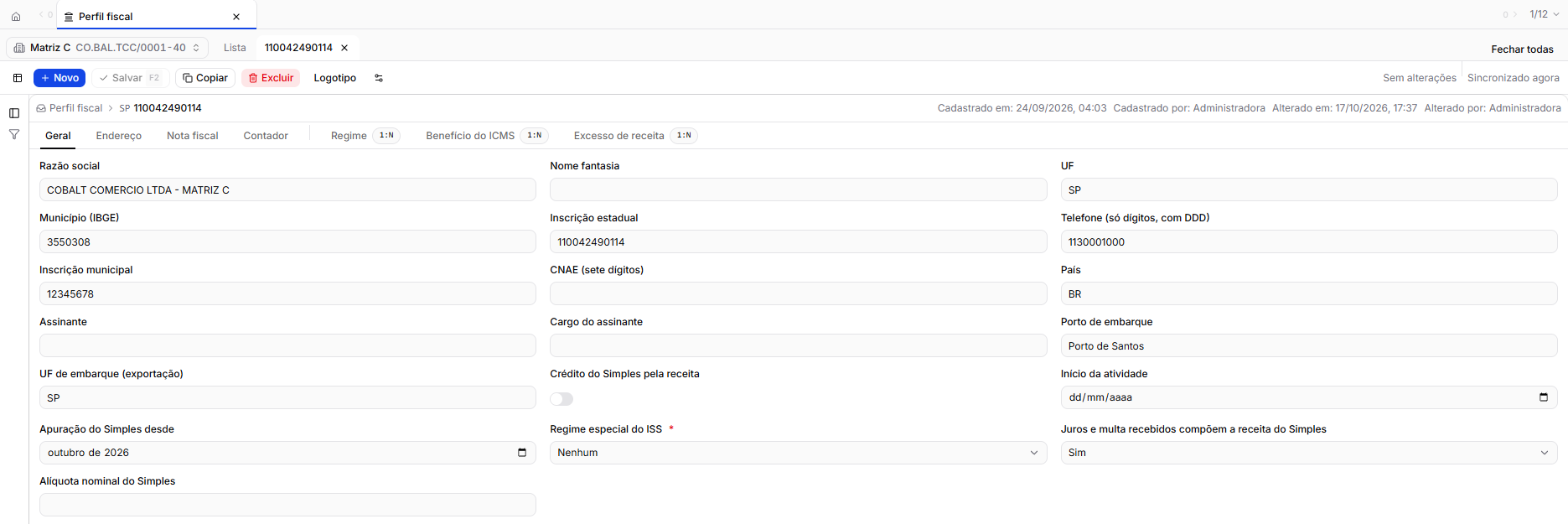This screenshot has width=1568, height=524.
Task: Open the Benefício do ICMS tab
Action: coord(487,135)
